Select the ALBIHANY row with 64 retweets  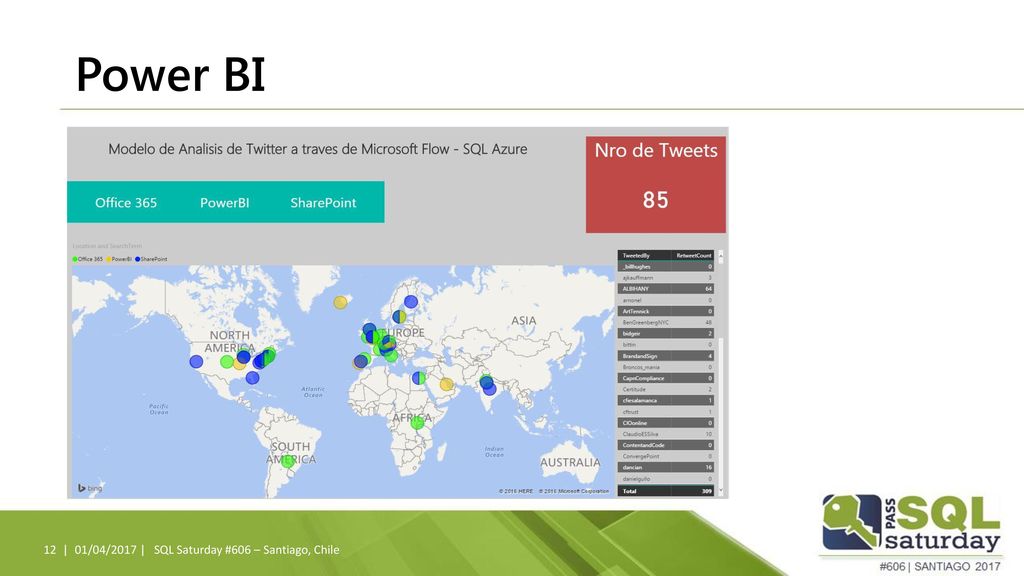[x=666, y=289]
